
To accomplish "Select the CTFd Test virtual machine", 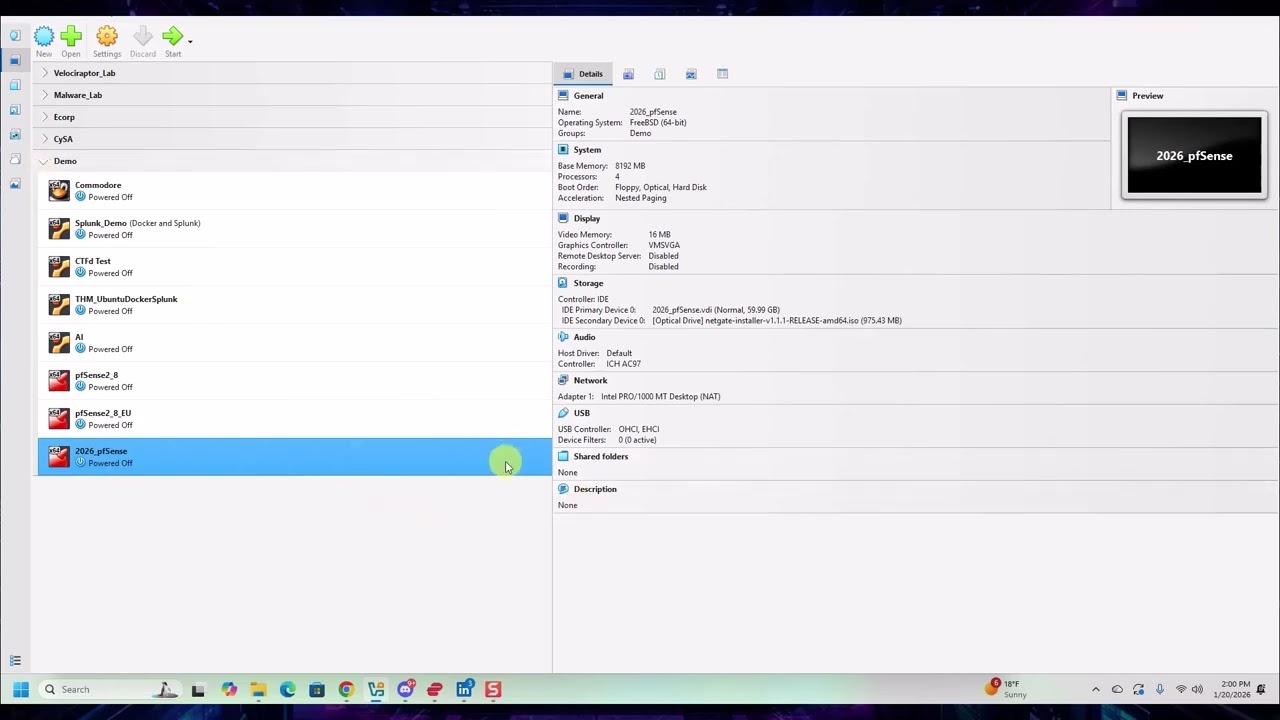I will [x=295, y=267].
